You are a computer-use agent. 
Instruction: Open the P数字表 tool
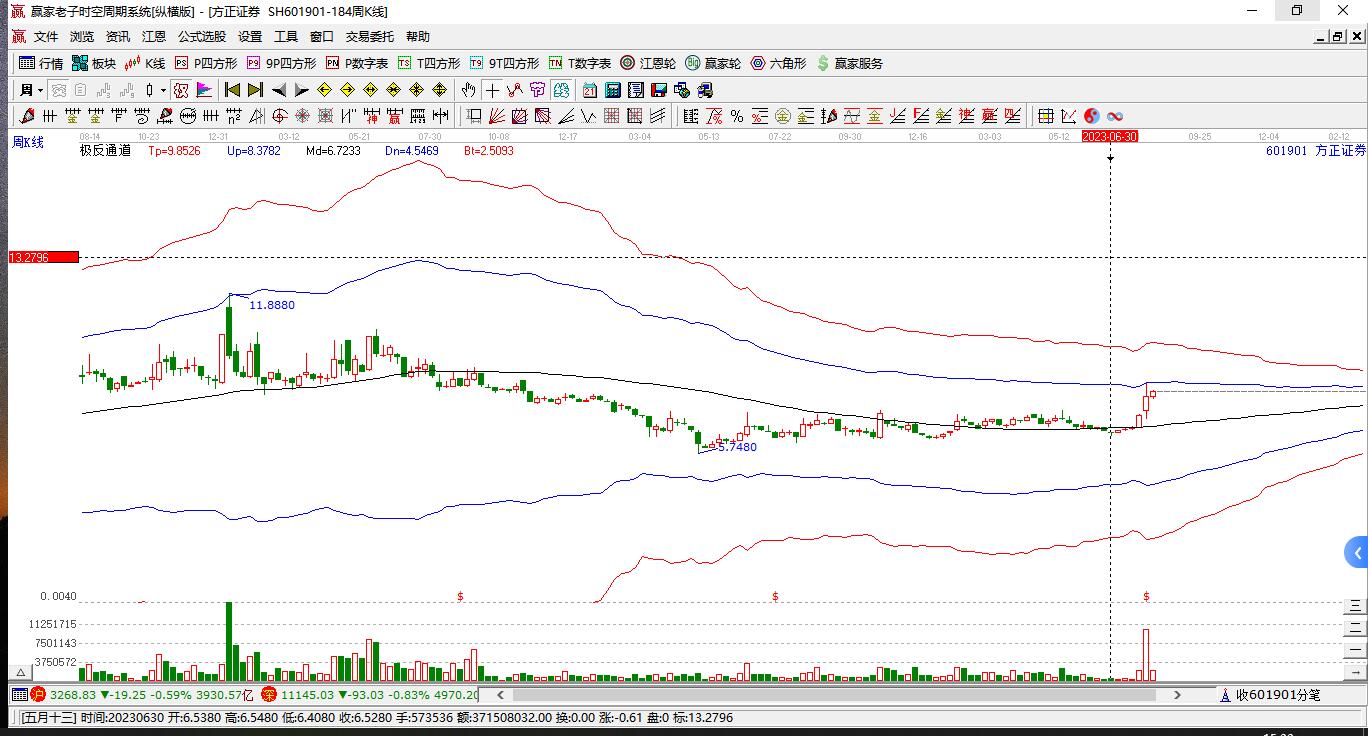(x=357, y=63)
